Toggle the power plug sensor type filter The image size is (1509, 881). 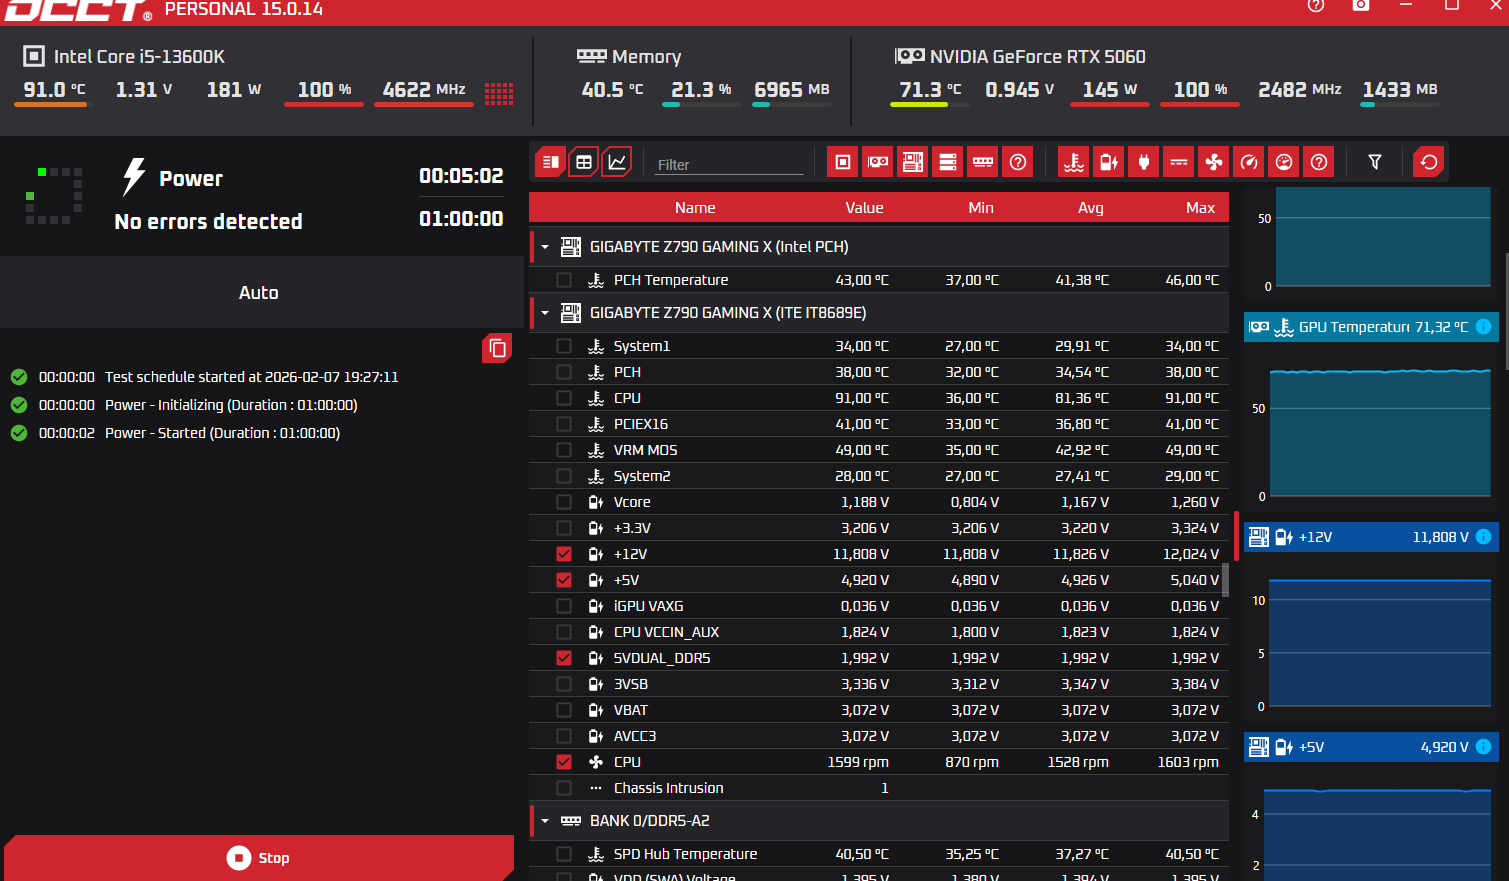click(1144, 162)
